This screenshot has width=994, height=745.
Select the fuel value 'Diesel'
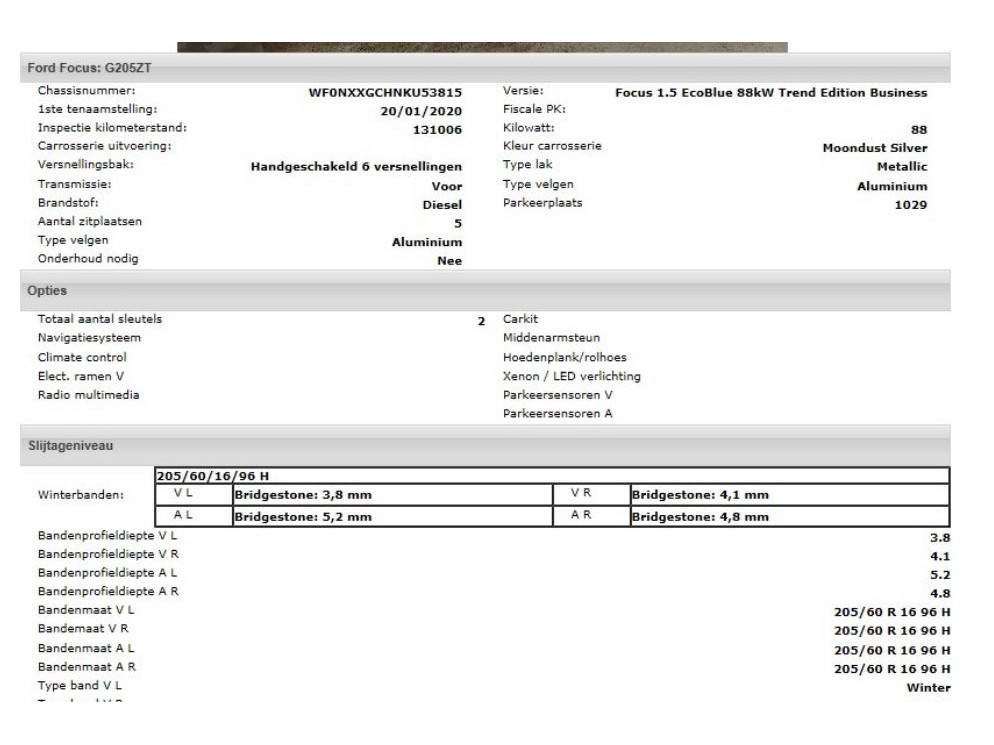tap(442, 205)
